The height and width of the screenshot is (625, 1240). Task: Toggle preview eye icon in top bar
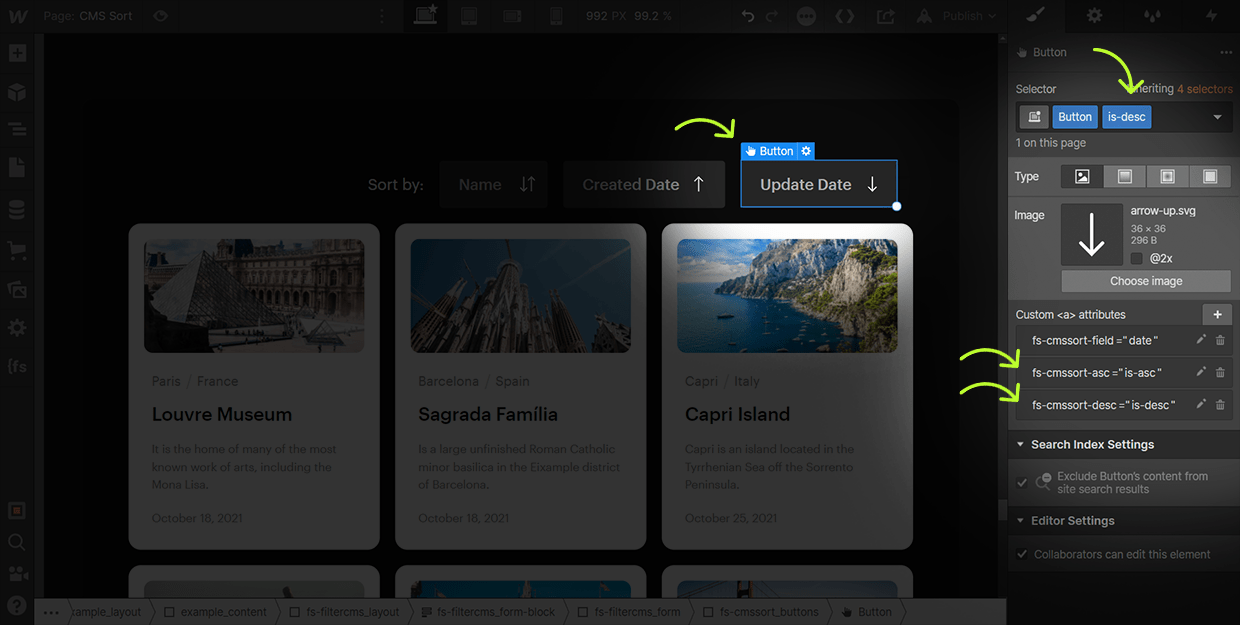point(161,16)
